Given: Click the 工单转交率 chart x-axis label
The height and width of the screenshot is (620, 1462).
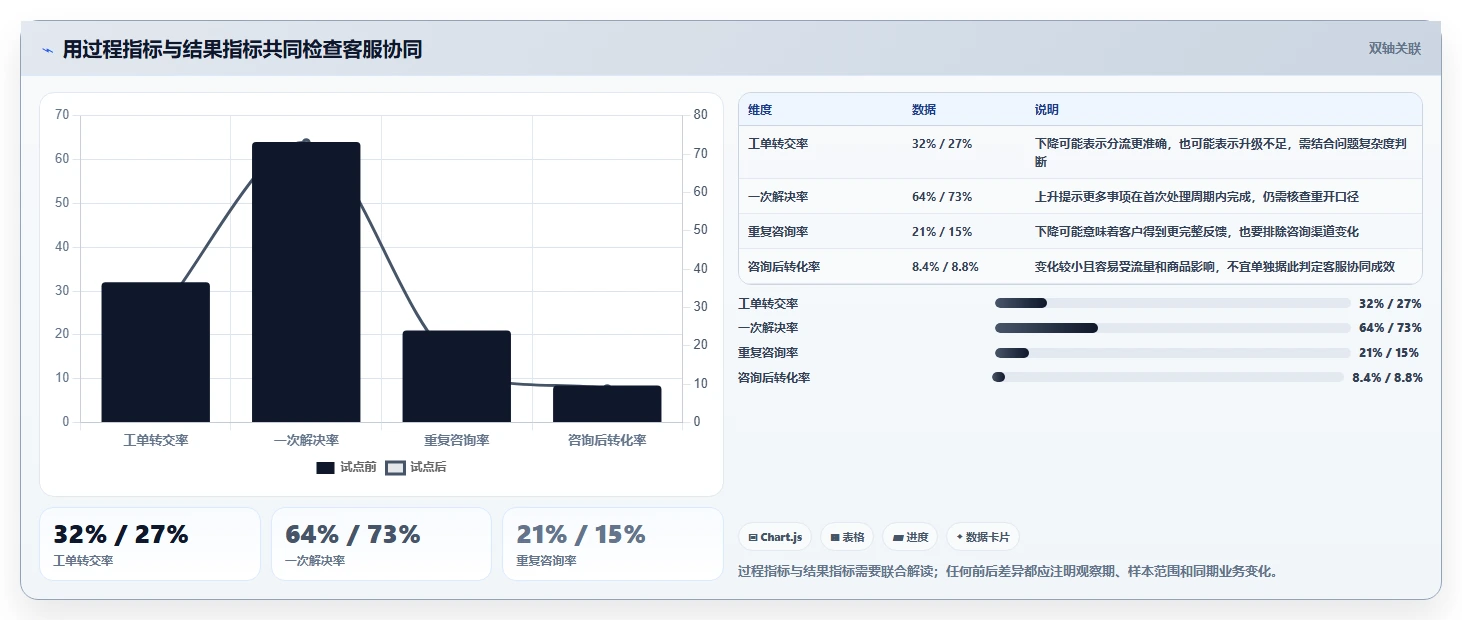Looking at the screenshot, I should pyautogui.click(x=155, y=440).
